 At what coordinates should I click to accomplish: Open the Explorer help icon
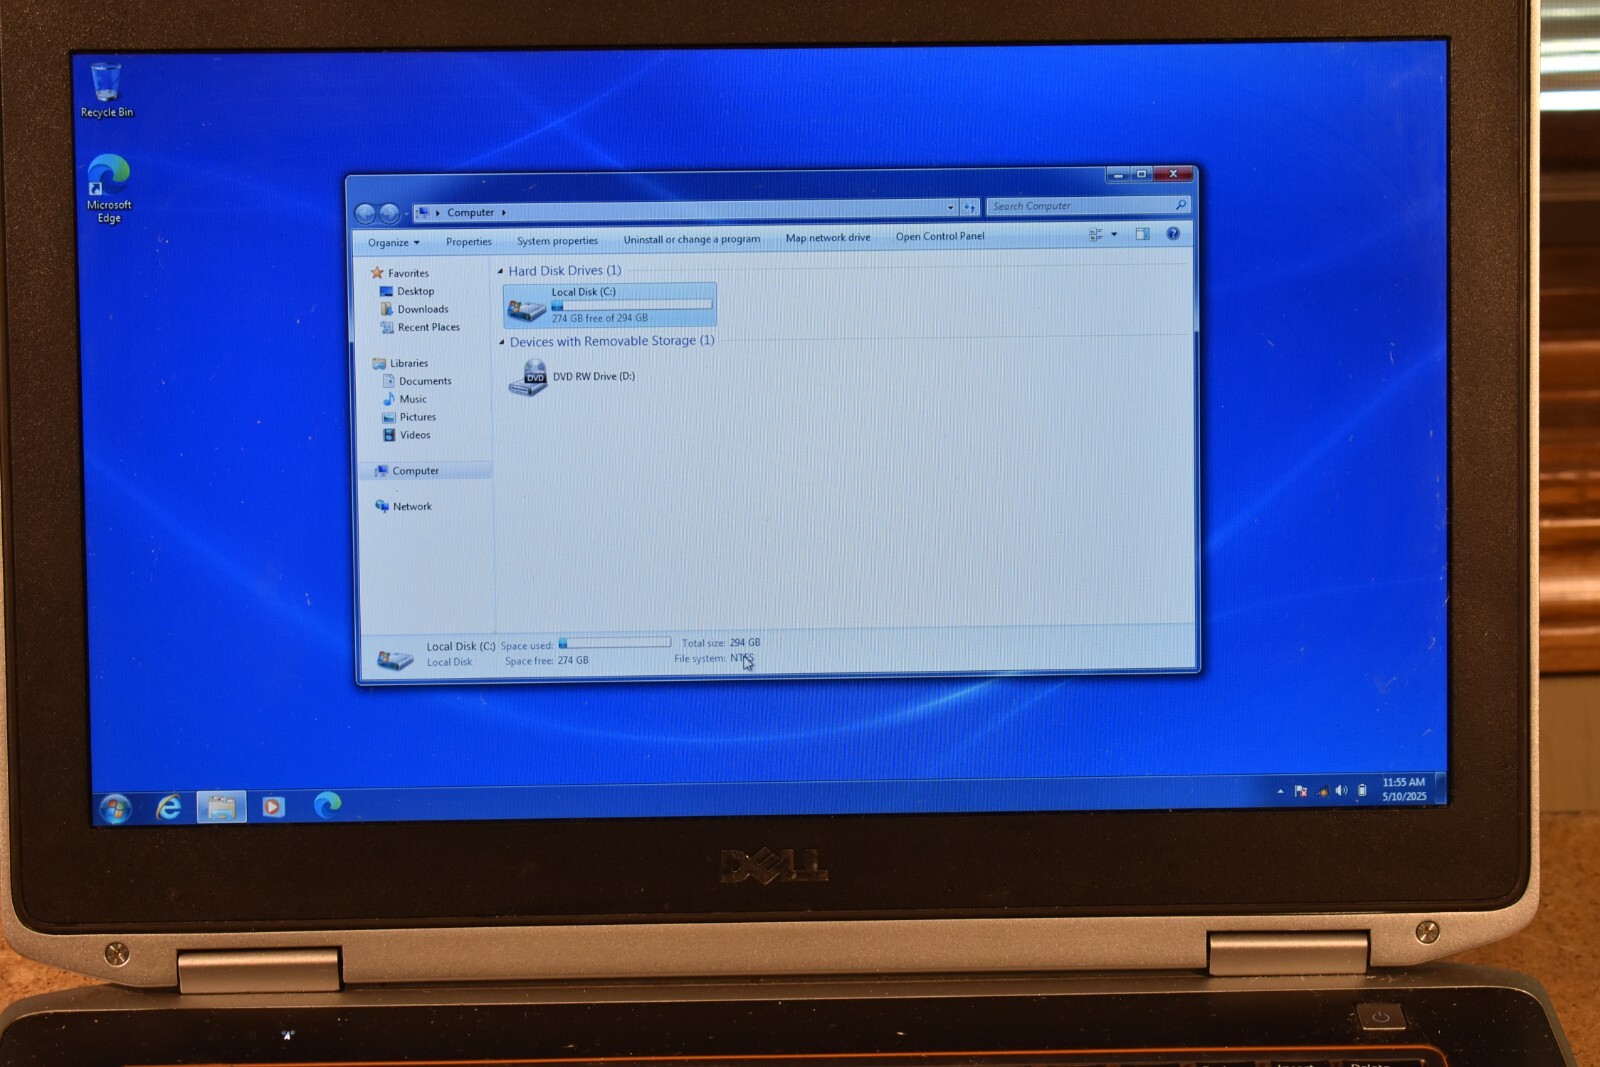(x=1173, y=234)
